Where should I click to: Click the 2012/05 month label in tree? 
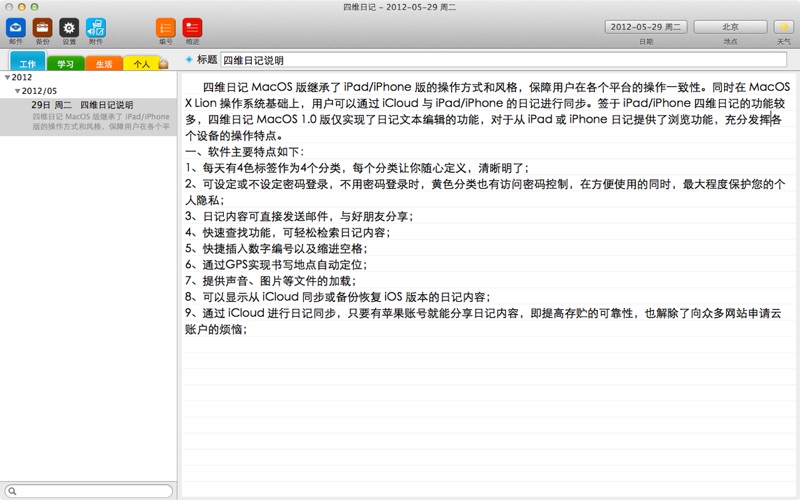pos(39,91)
